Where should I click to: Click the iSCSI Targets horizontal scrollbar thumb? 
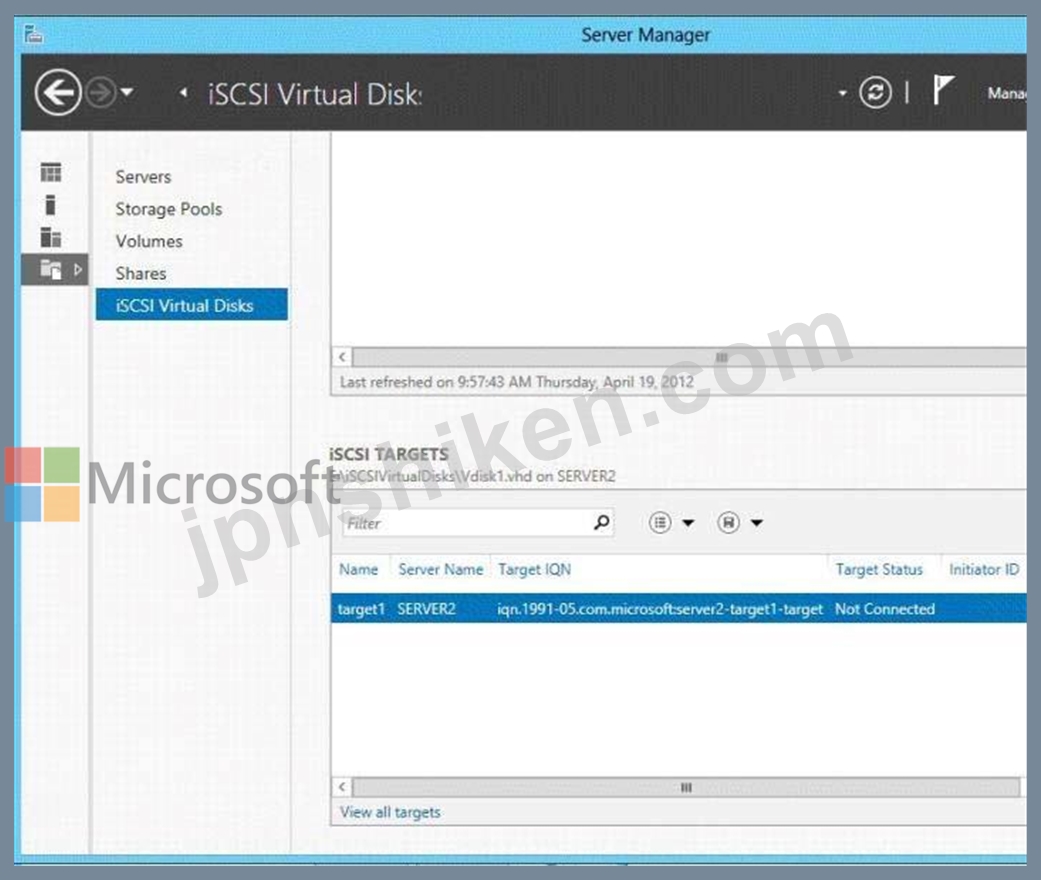point(686,788)
